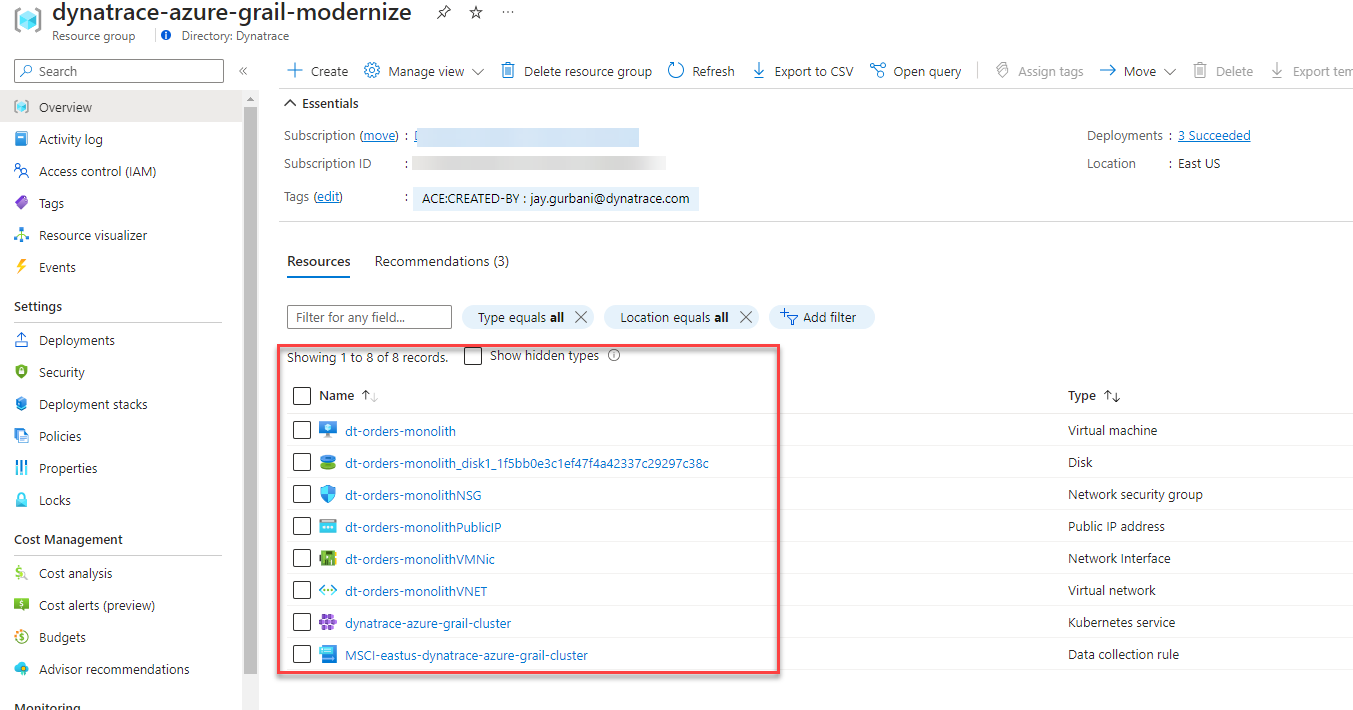
Task: Remove the Location equals all filter
Action: 746,317
